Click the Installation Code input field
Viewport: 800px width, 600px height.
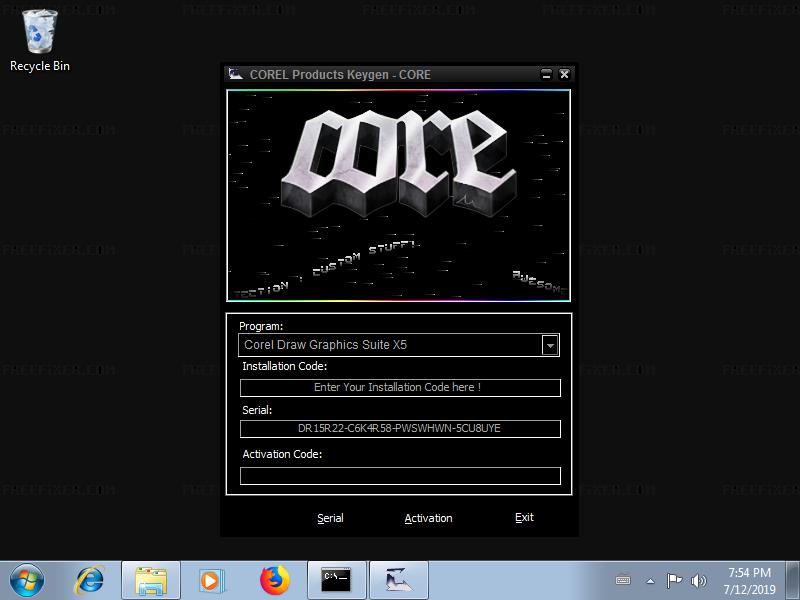[x=400, y=388]
